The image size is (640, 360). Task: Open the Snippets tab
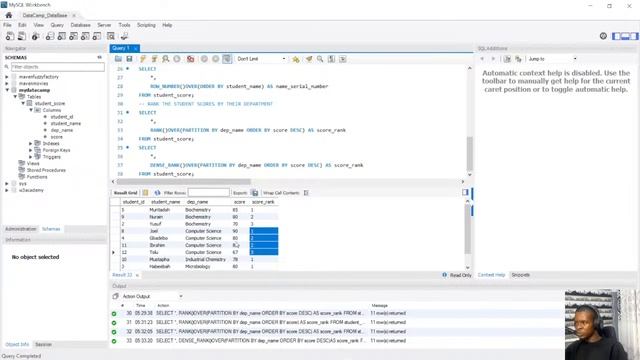pyautogui.click(x=520, y=275)
